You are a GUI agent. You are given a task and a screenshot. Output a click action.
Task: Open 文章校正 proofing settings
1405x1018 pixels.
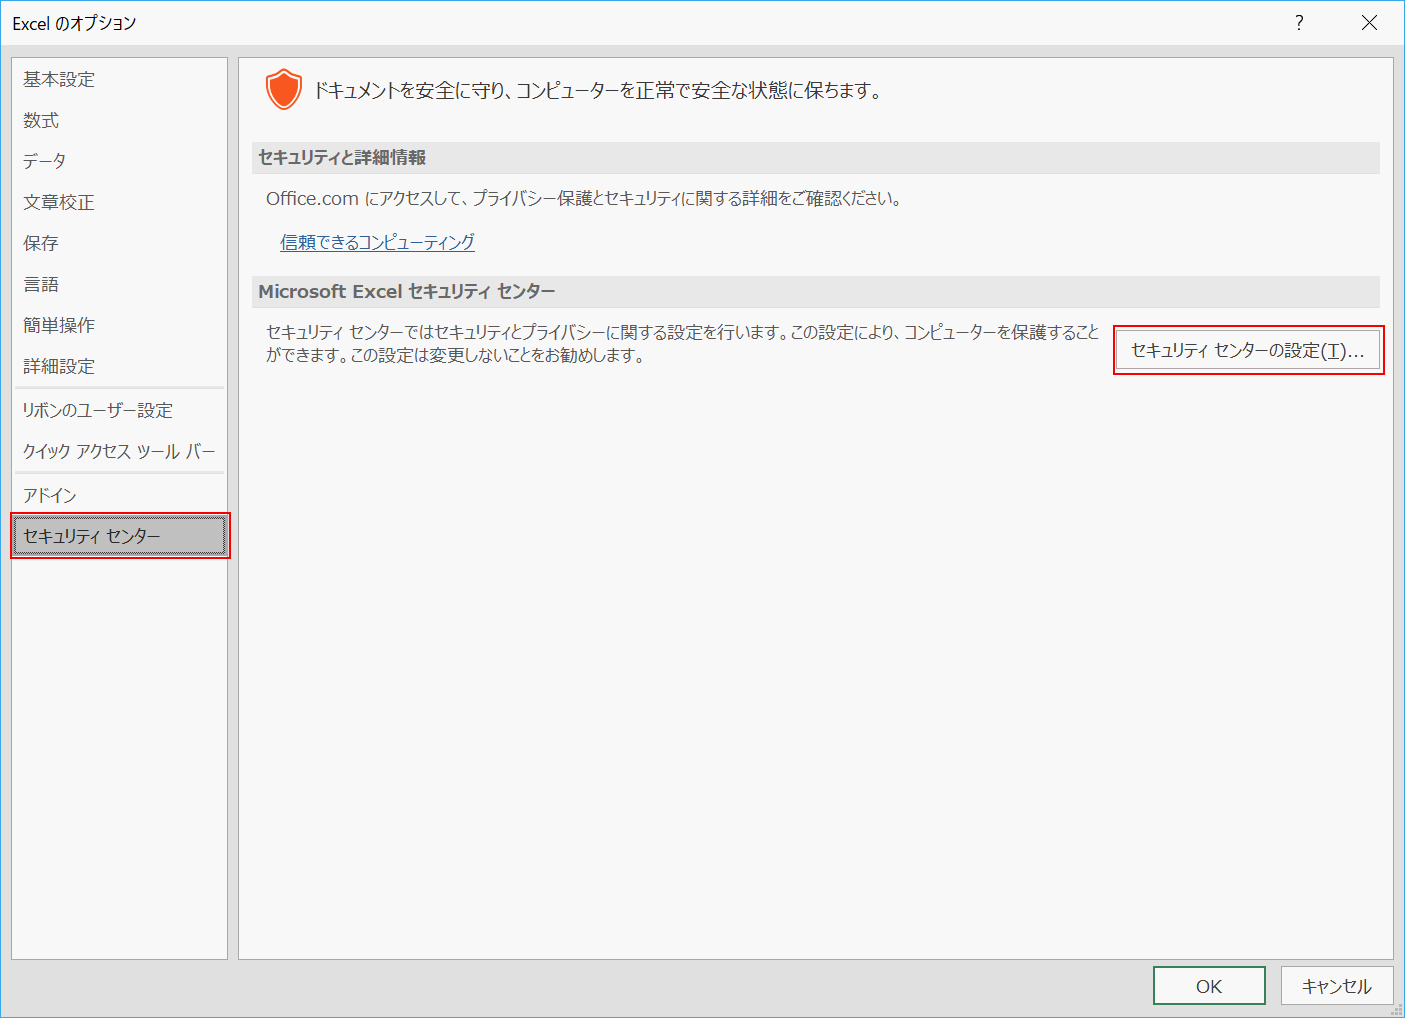pyautogui.click(x=58, y=202)
